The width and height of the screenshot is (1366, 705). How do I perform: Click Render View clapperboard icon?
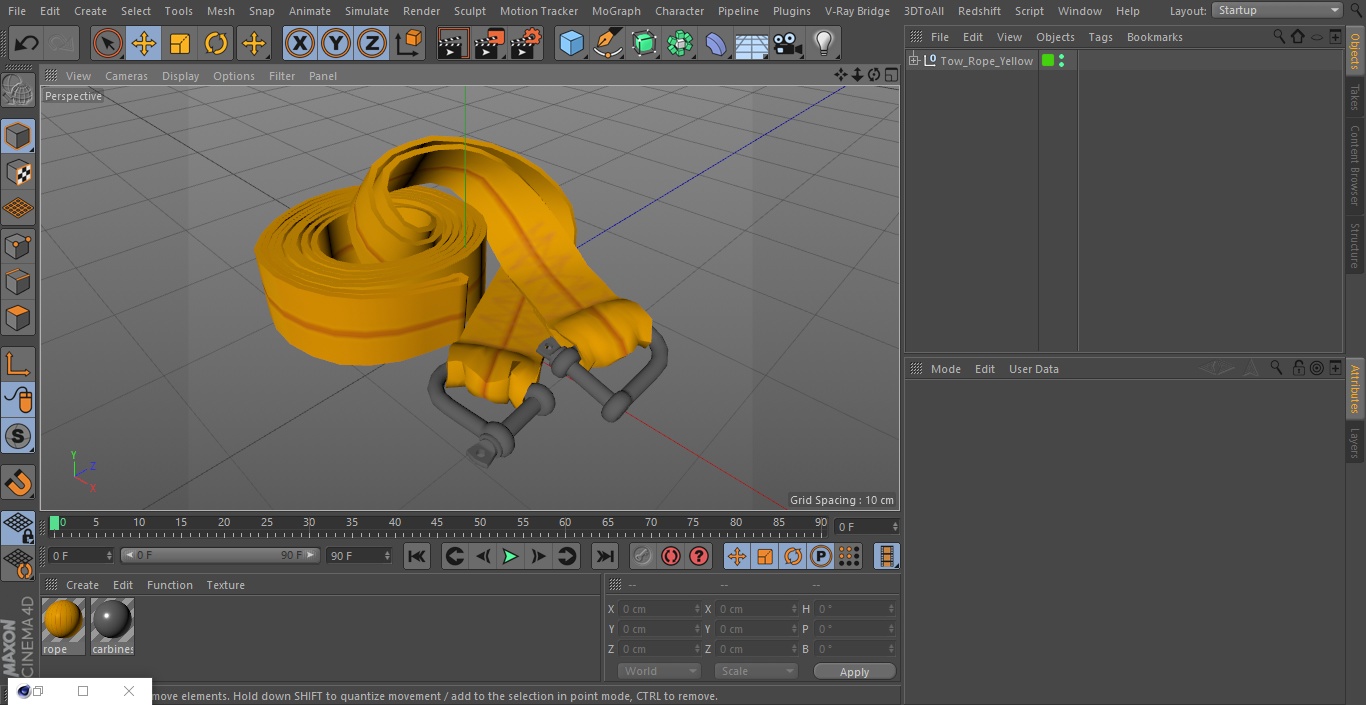pos(453,43)
